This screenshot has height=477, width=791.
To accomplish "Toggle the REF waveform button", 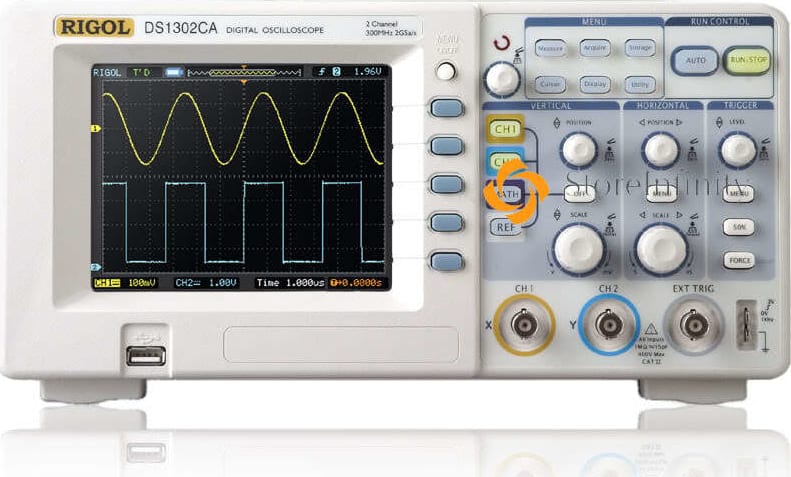I will 506,227.
